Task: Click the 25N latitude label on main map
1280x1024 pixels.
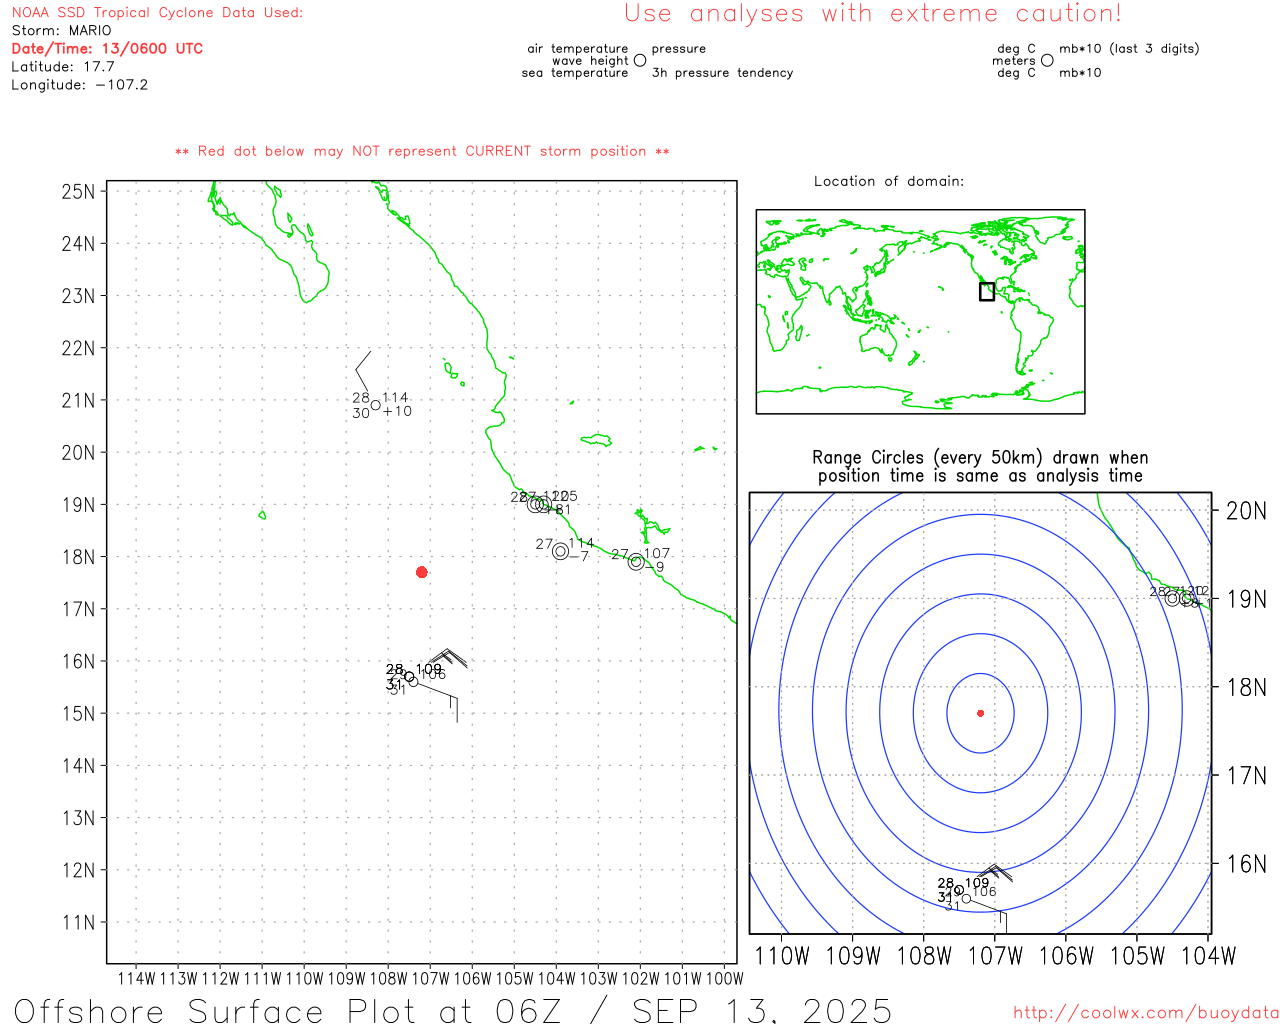Action: [78, 191]
